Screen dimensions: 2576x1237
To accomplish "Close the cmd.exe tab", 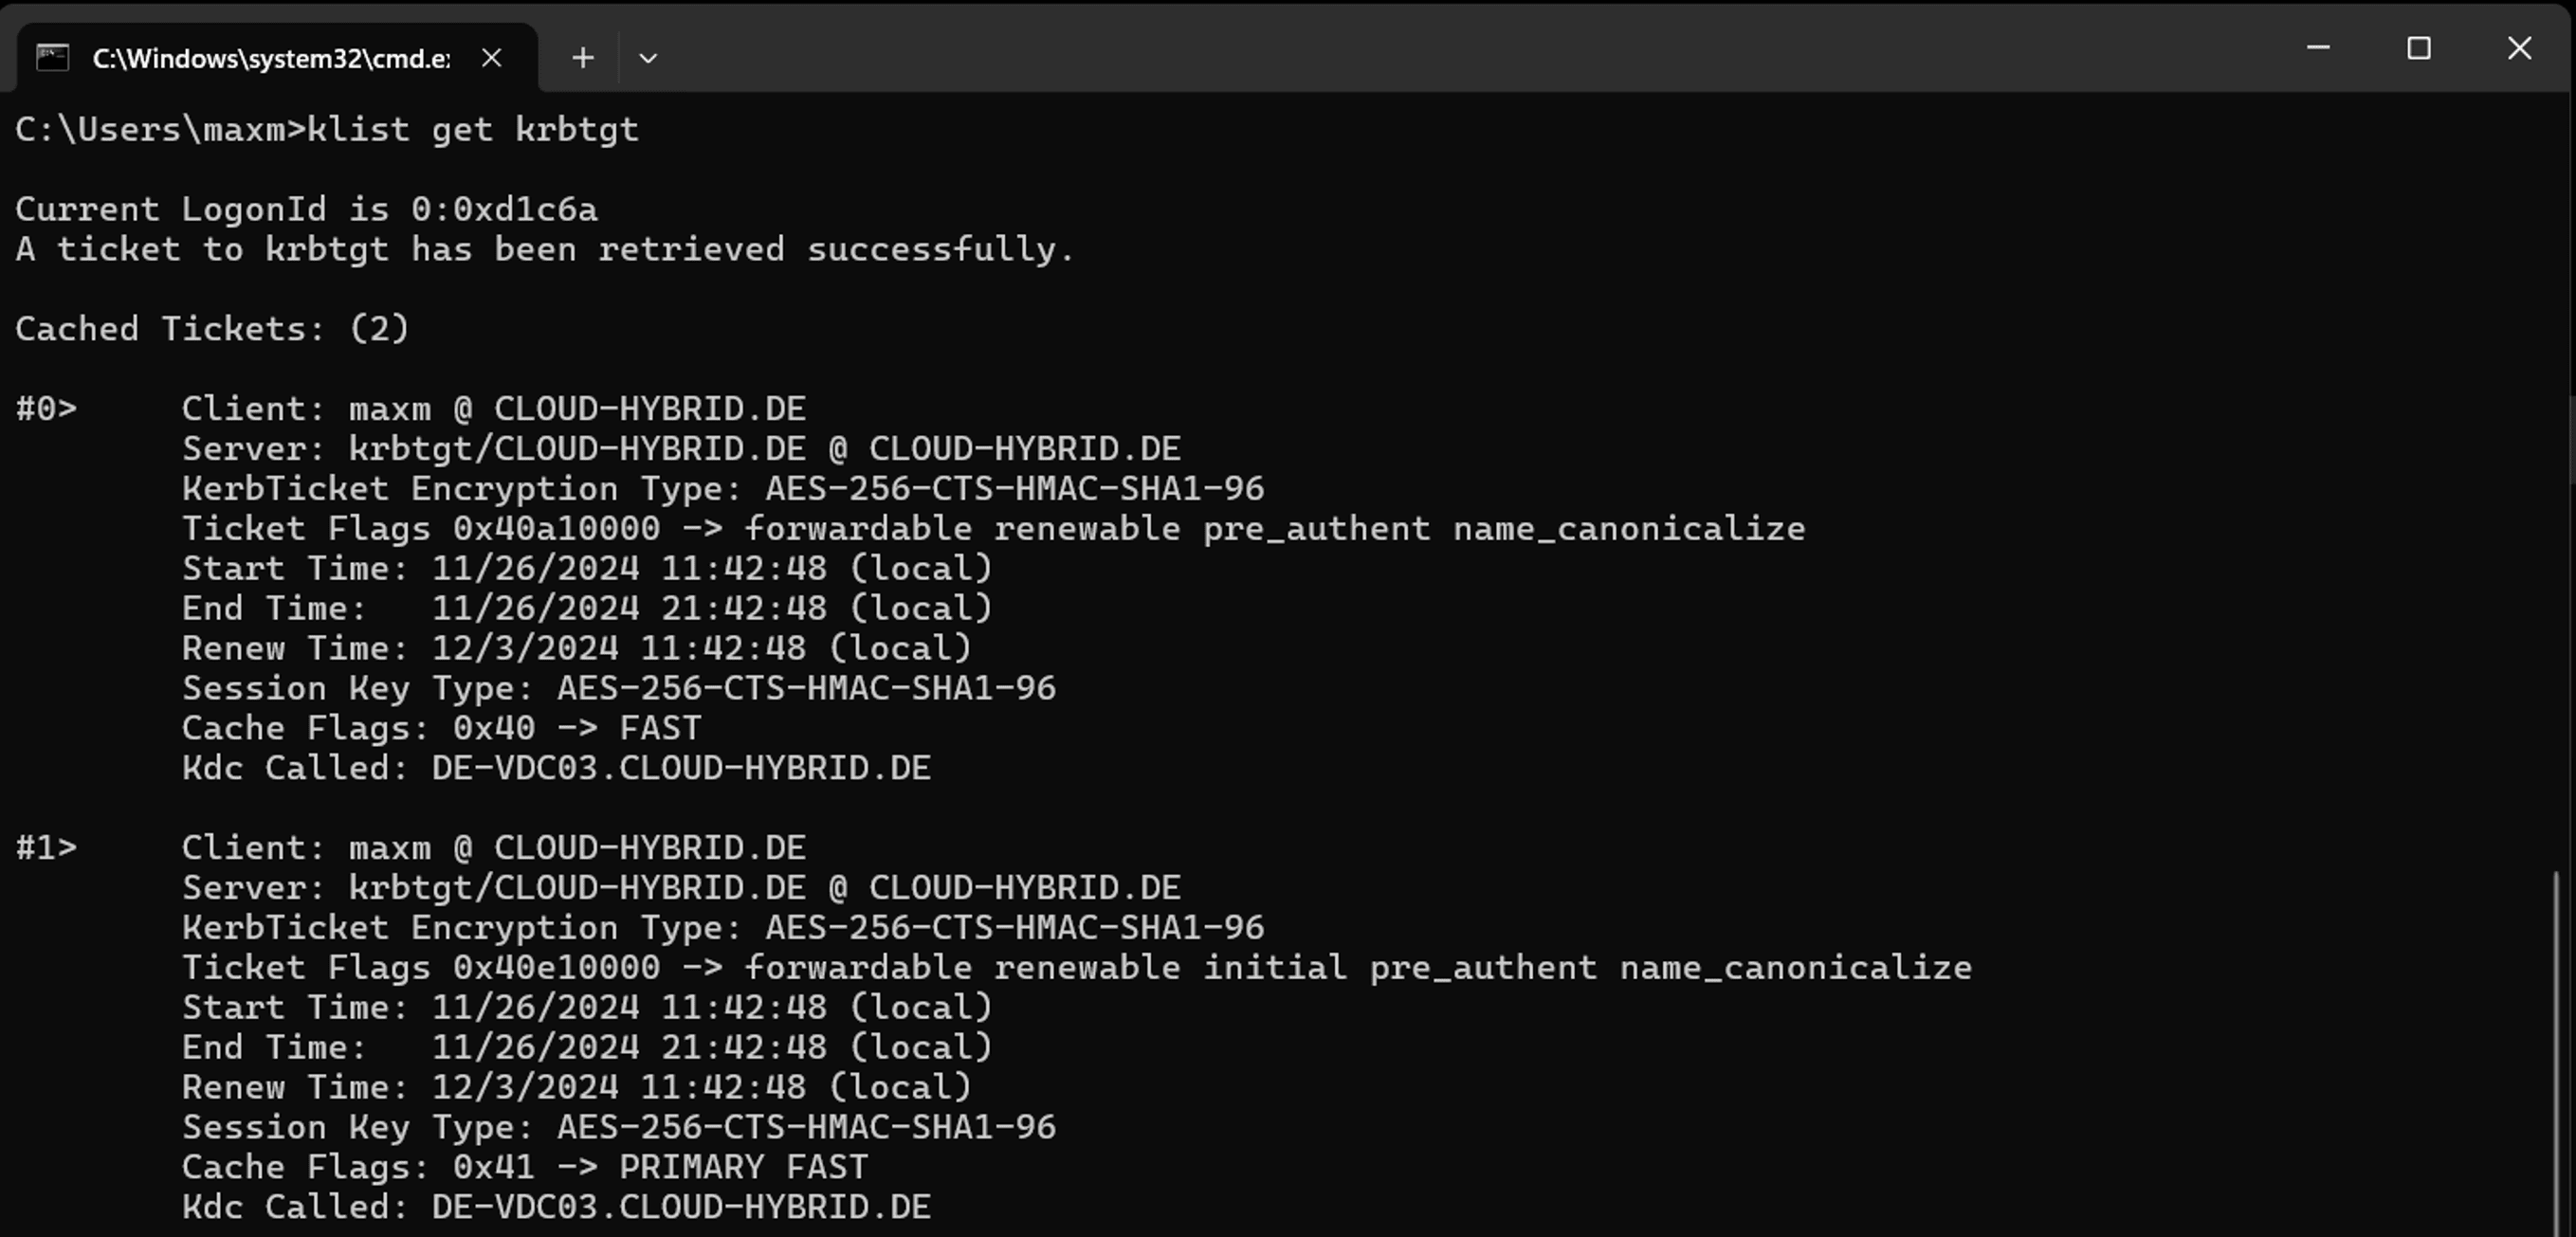I will click(491, 58).
